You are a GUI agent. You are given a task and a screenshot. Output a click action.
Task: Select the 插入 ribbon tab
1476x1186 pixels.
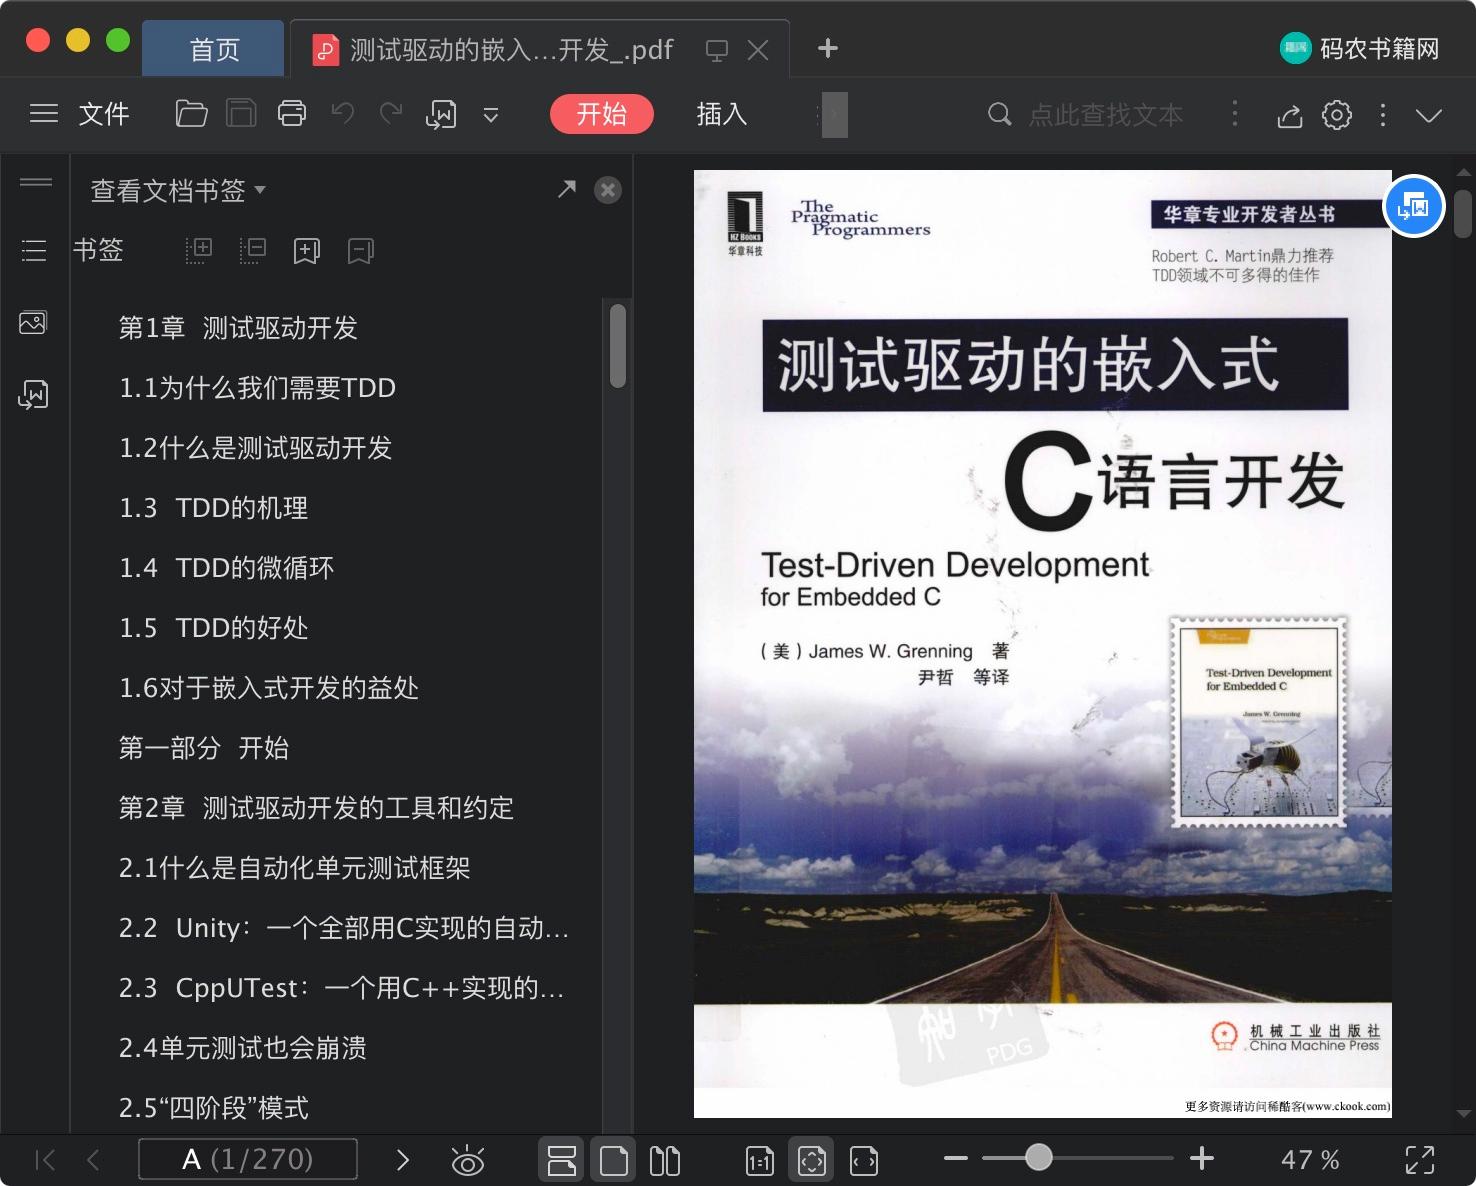721,114
